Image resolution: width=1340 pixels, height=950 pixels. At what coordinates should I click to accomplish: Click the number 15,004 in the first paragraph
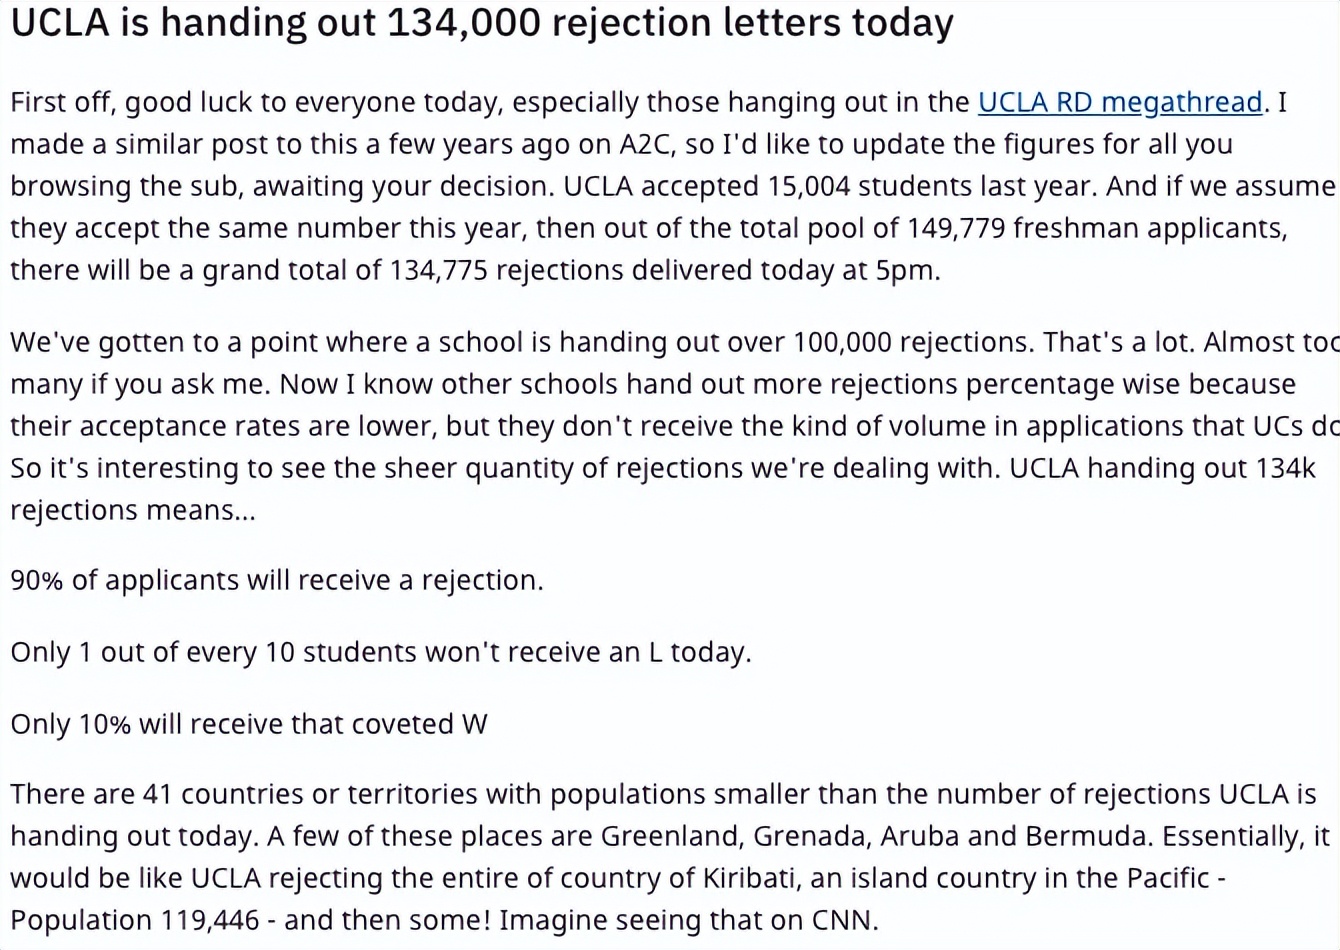pos(811,187)
